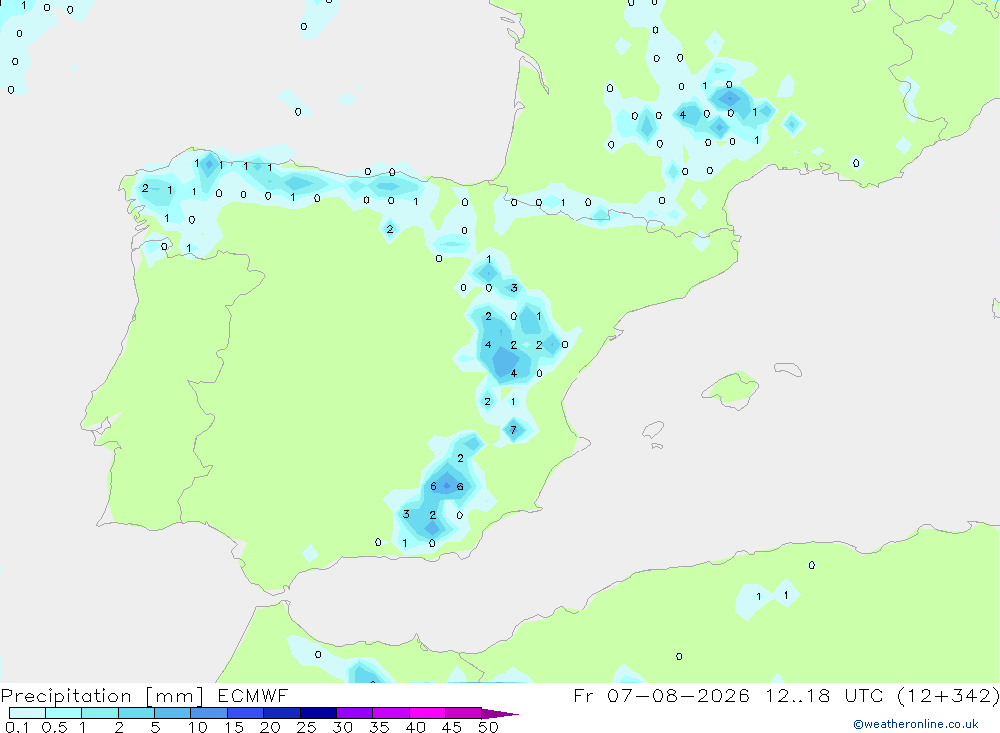Screen dimensions: 1000x733
Task: Pick the 30–35 mm legend swatch
Action: click(x=355, y=713)
